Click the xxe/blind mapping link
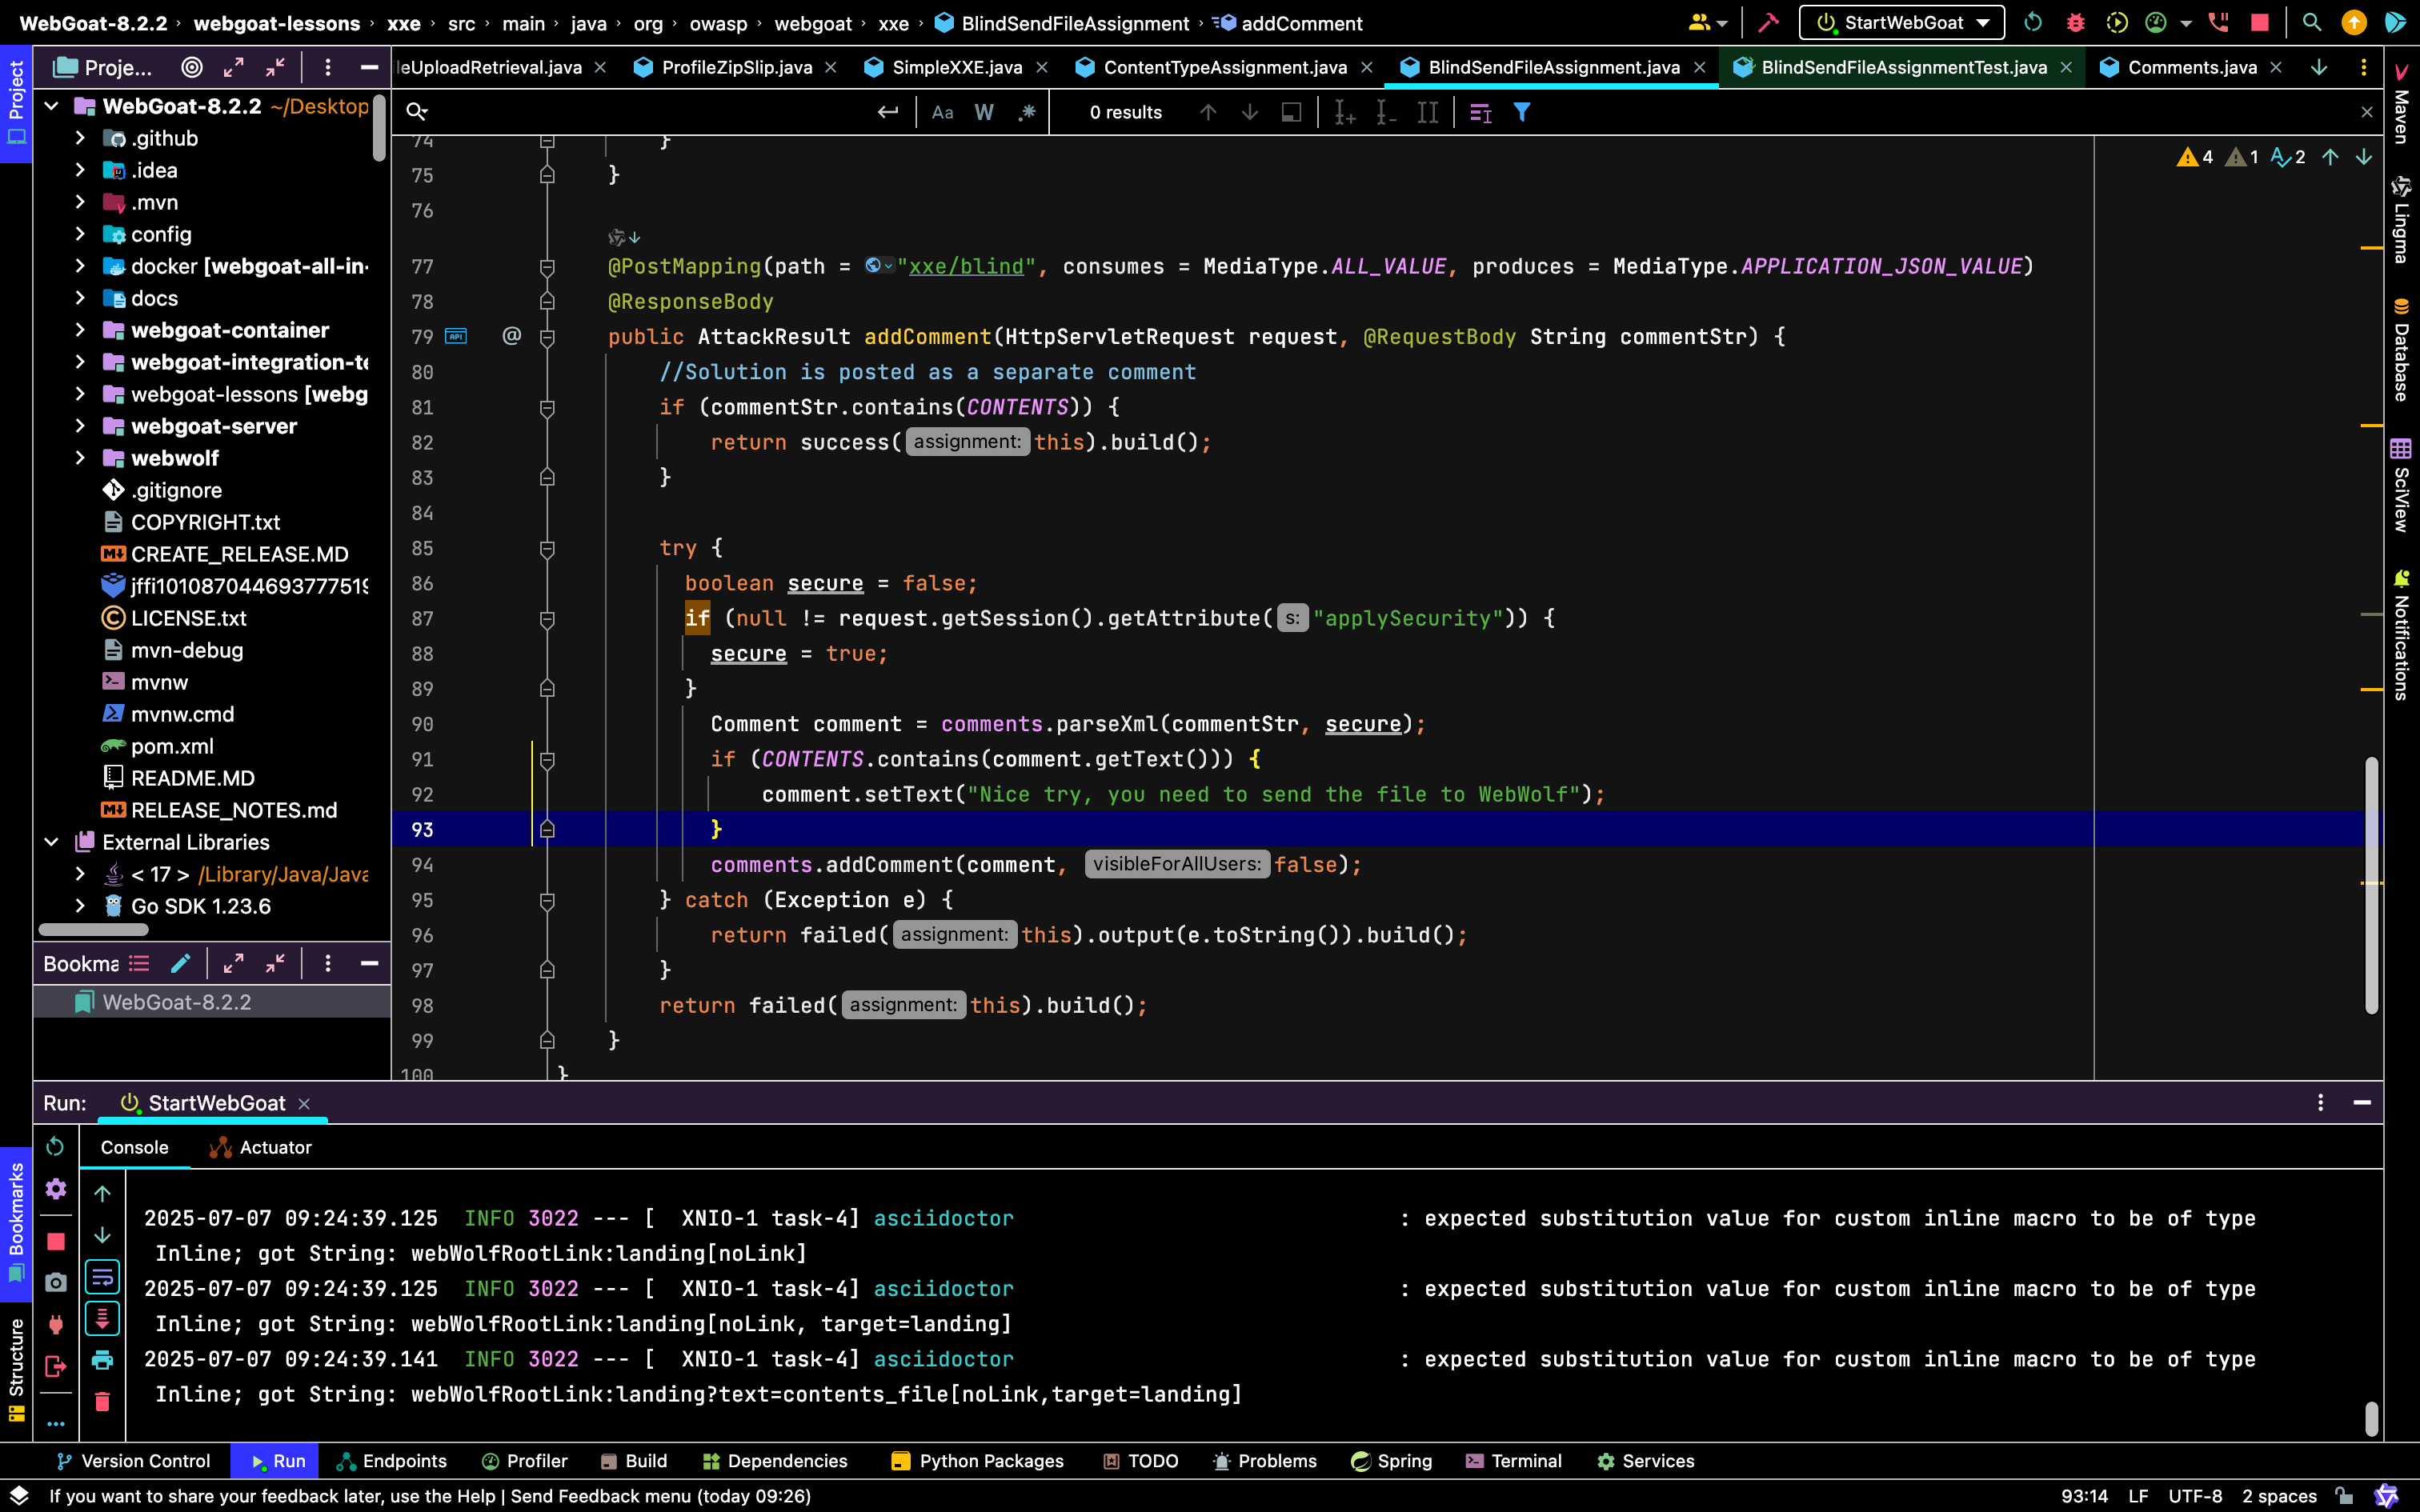 [x=966, y=266]
